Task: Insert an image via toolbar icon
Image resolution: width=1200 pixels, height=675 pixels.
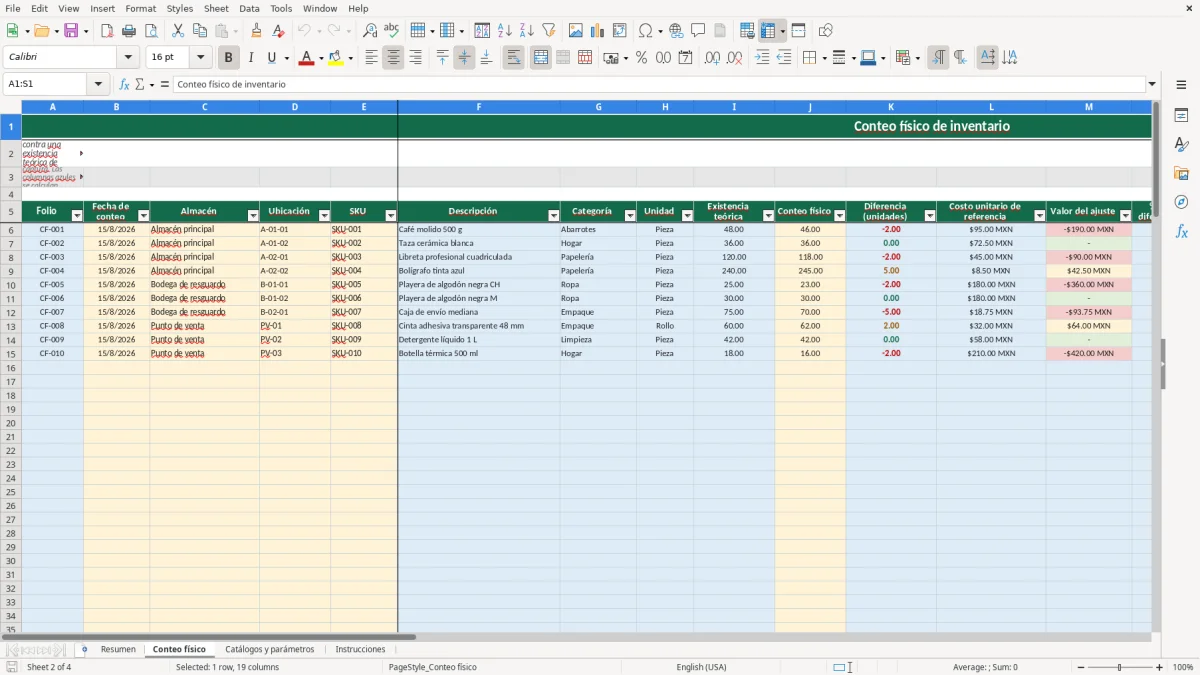Action: (x=576, y=31)
